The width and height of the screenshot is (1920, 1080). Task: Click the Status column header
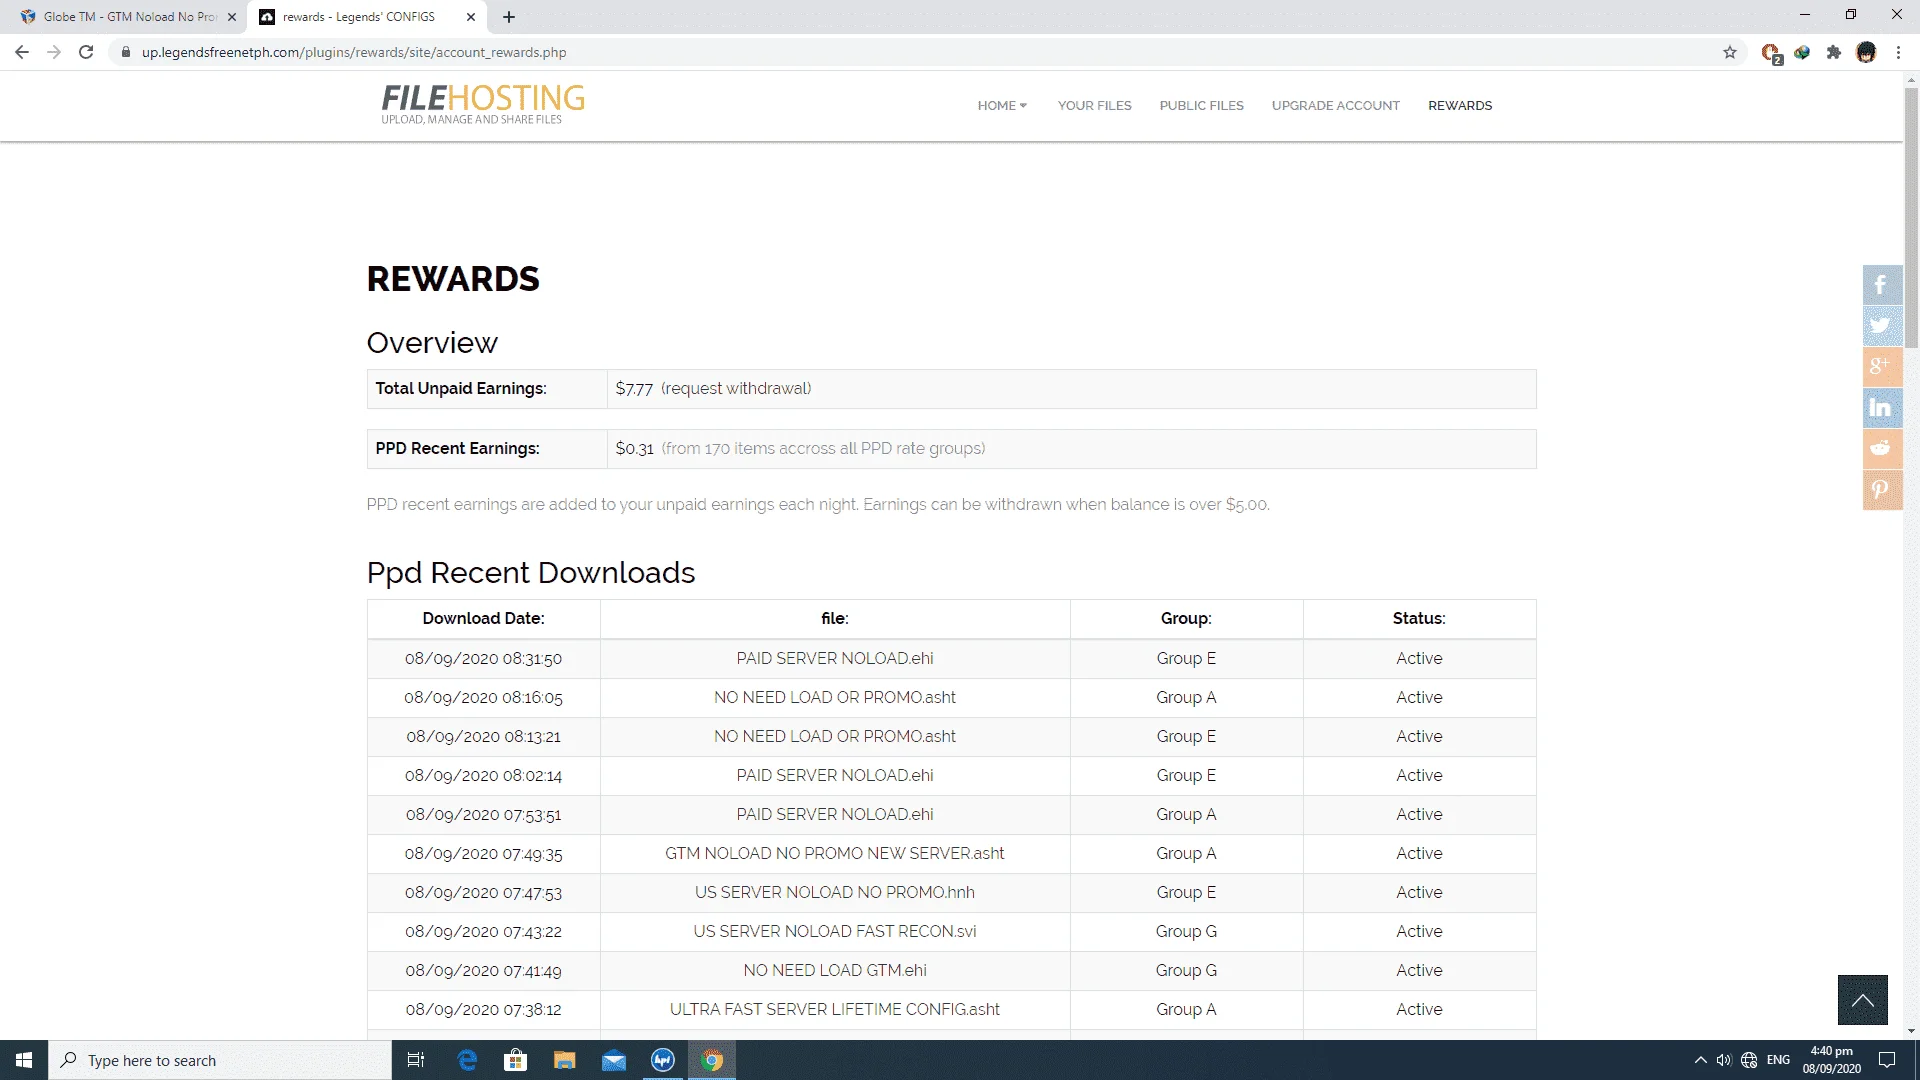[x=1419, y=618]
